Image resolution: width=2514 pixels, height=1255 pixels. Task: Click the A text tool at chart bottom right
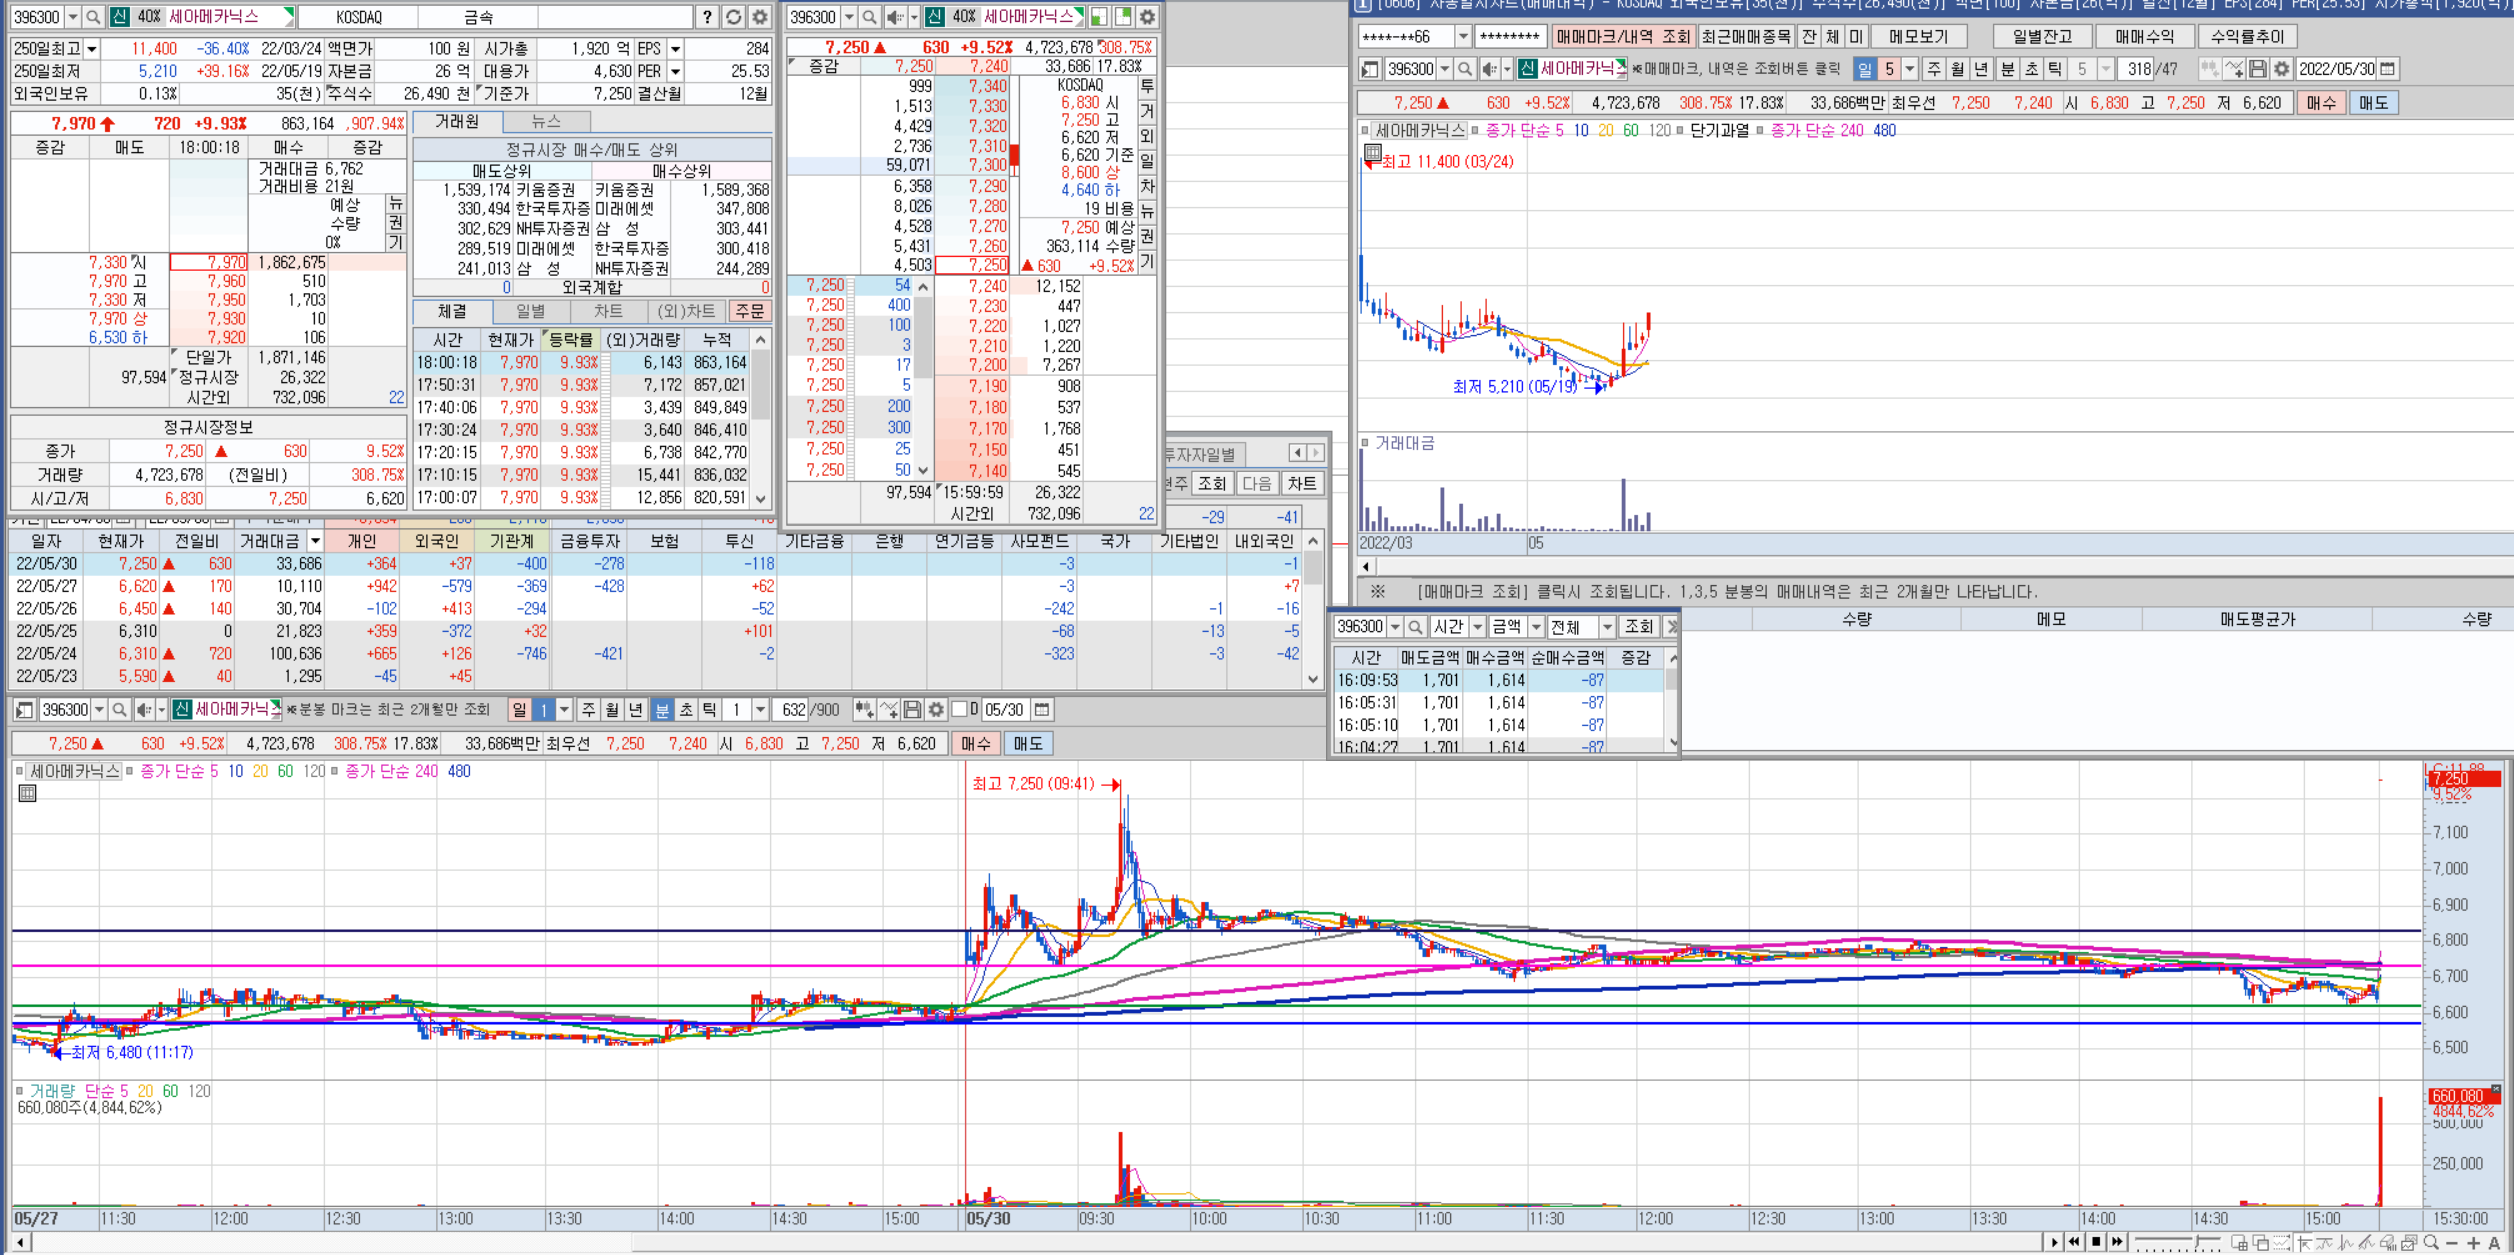2494,1243
